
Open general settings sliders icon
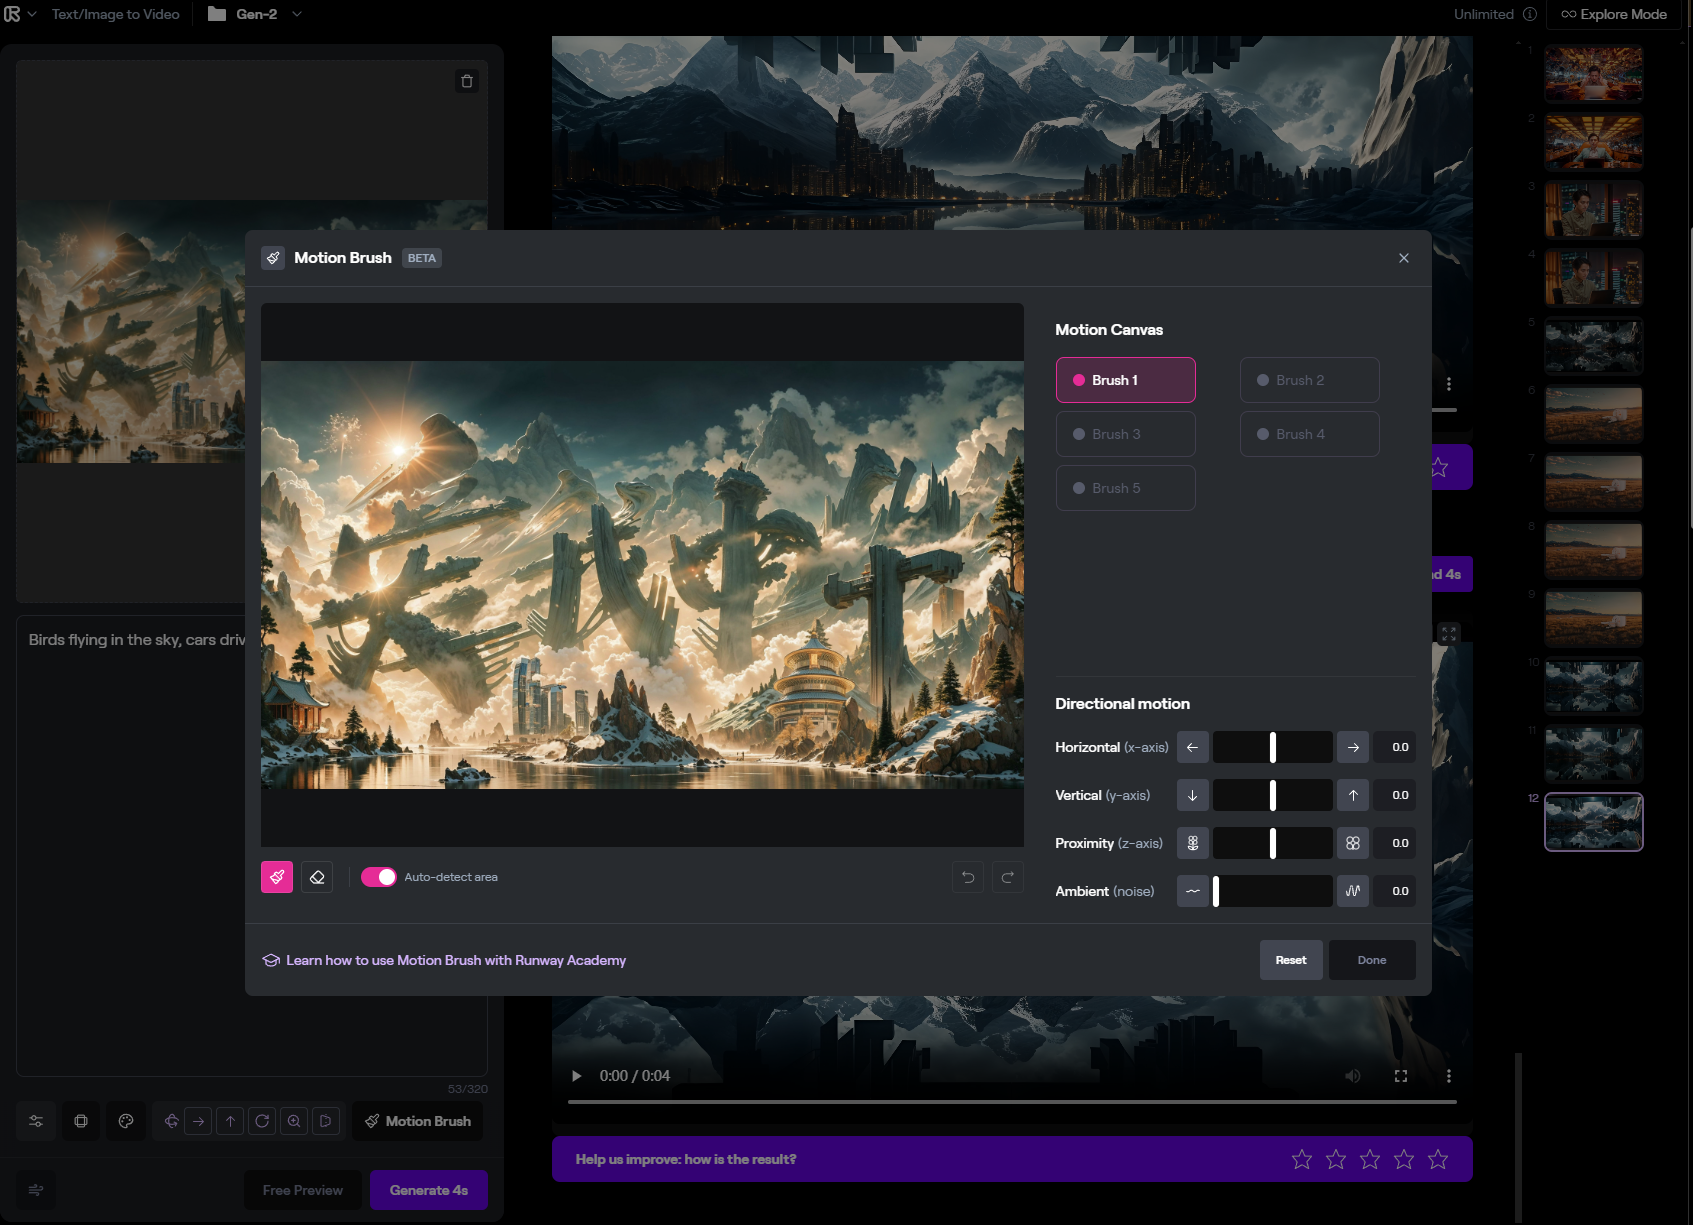coord(36,1121)
